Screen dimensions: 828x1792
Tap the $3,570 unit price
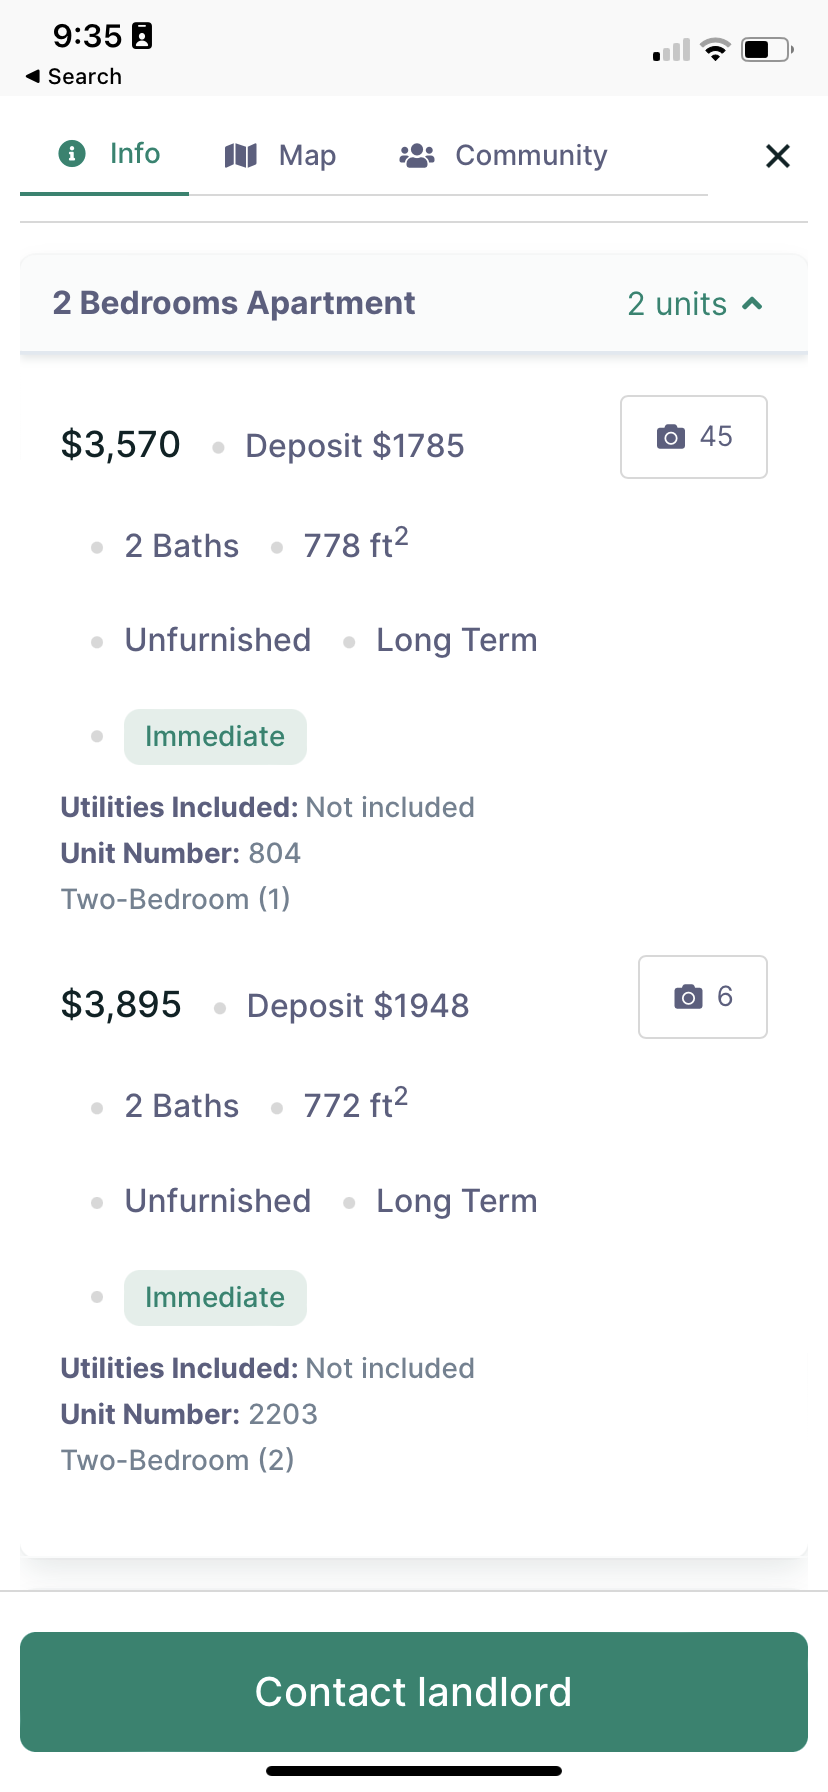pos(121,445)
